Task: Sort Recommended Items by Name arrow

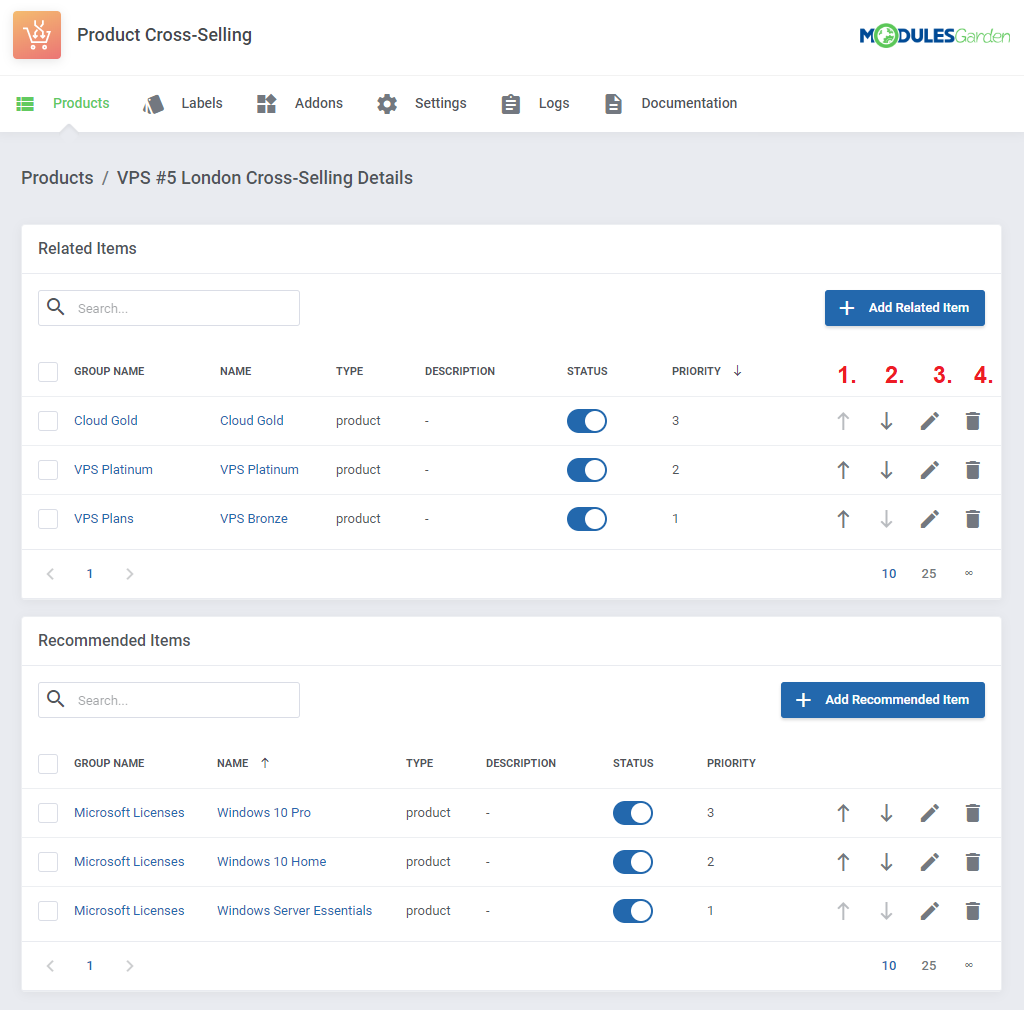Action: [265, 763]
